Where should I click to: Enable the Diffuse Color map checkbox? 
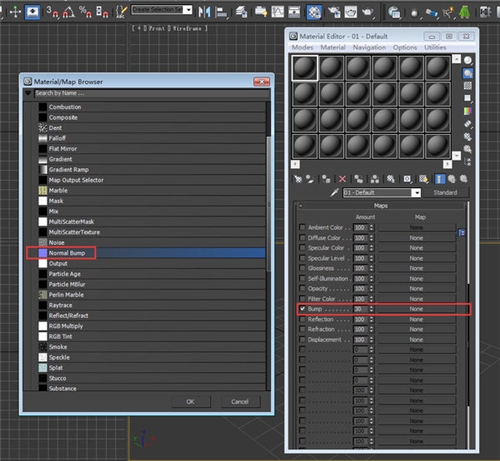tap(302, 238)
